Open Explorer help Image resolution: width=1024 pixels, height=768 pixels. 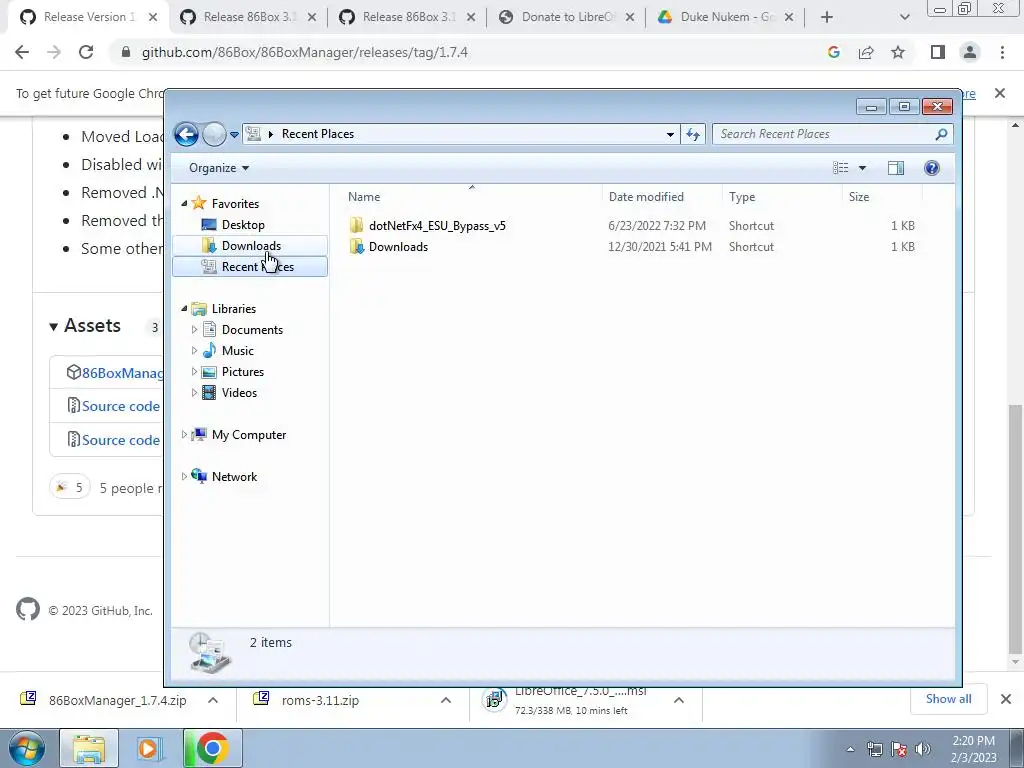coord(932,168)
